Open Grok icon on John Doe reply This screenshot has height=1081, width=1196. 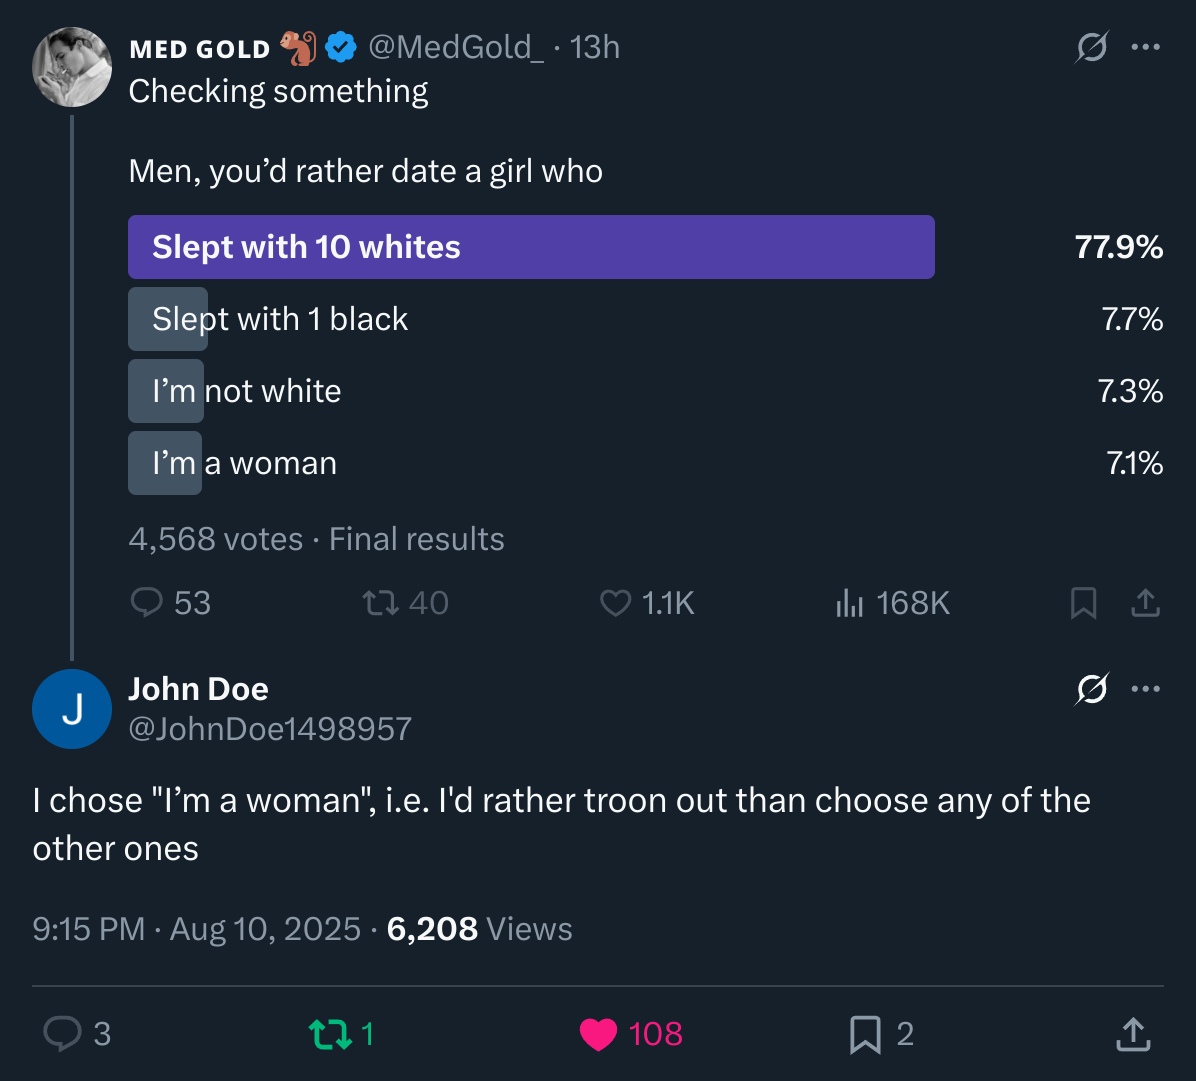coord(1092,689)
